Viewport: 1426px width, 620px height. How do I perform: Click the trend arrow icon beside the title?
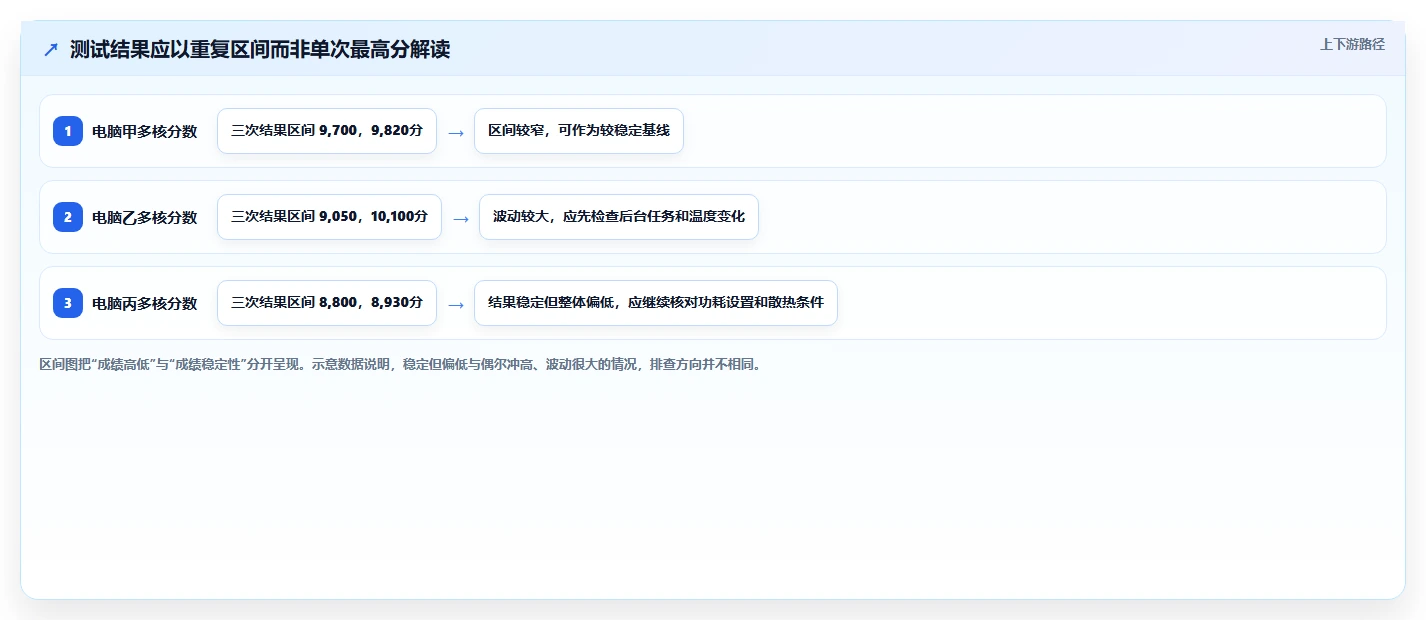click(x=50, y=50)
